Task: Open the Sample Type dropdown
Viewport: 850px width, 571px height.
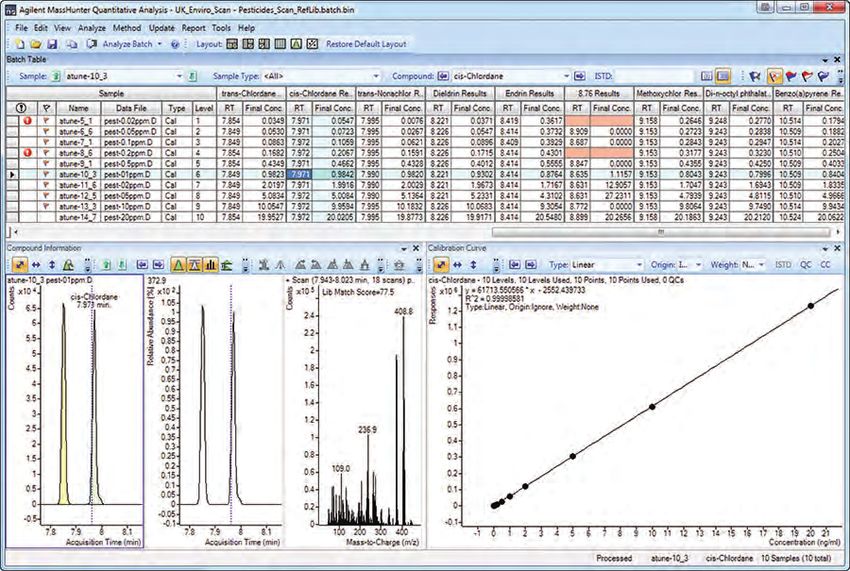Action: tap(376, 76)
